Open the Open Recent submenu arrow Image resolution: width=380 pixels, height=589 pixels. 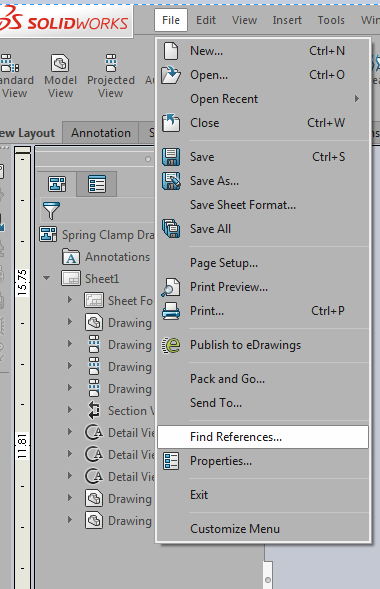point(356,98)
